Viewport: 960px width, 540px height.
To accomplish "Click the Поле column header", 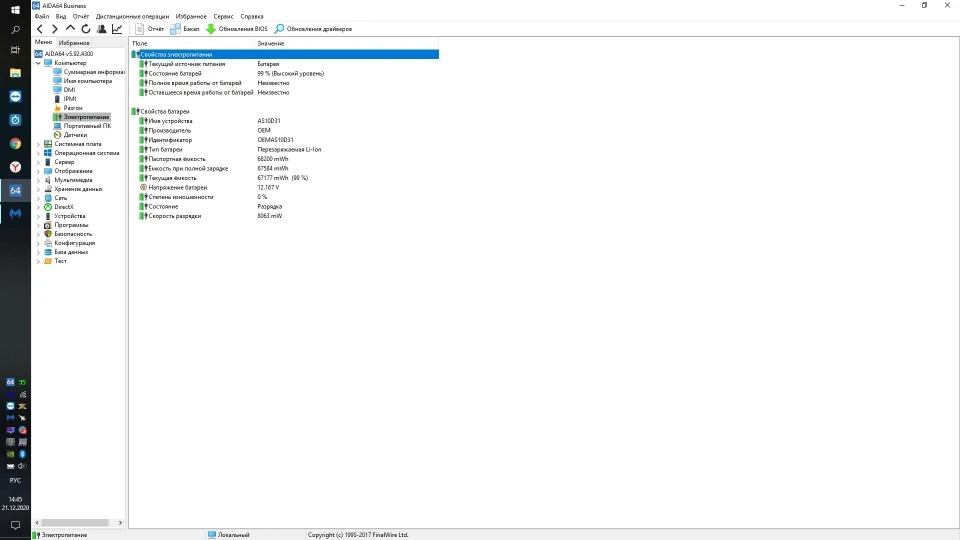I will click(192, 43).
